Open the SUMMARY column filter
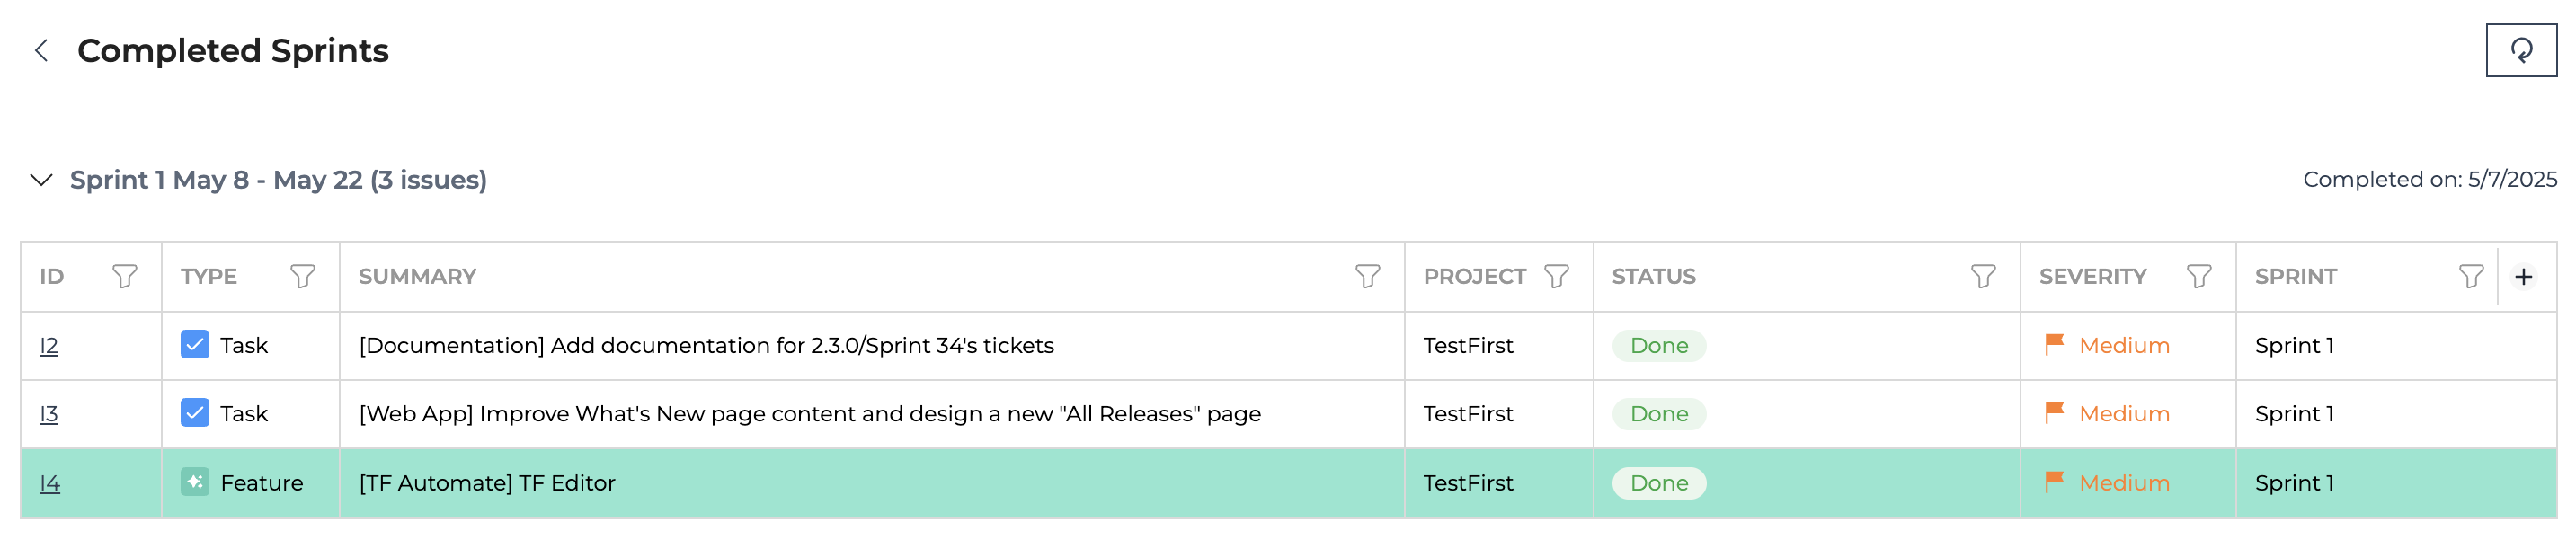Viewport: 2576px width, 557px height. (1367, 276)
